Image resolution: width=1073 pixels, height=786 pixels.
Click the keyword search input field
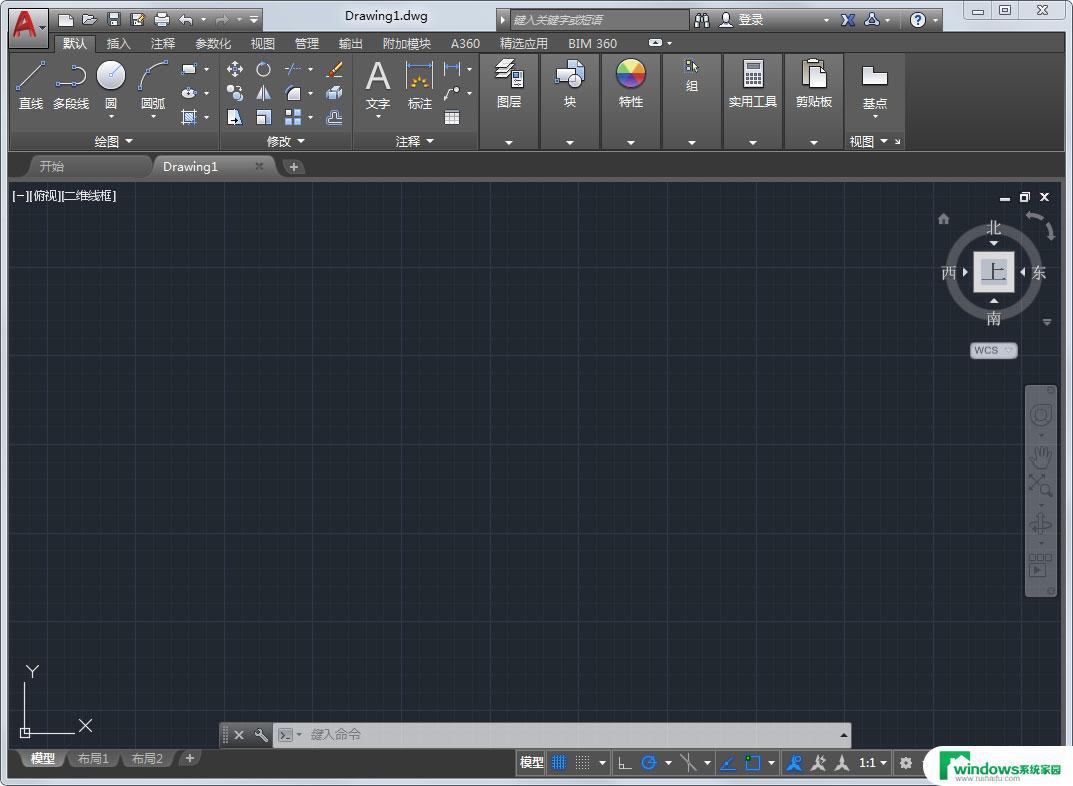pos(599,20)
